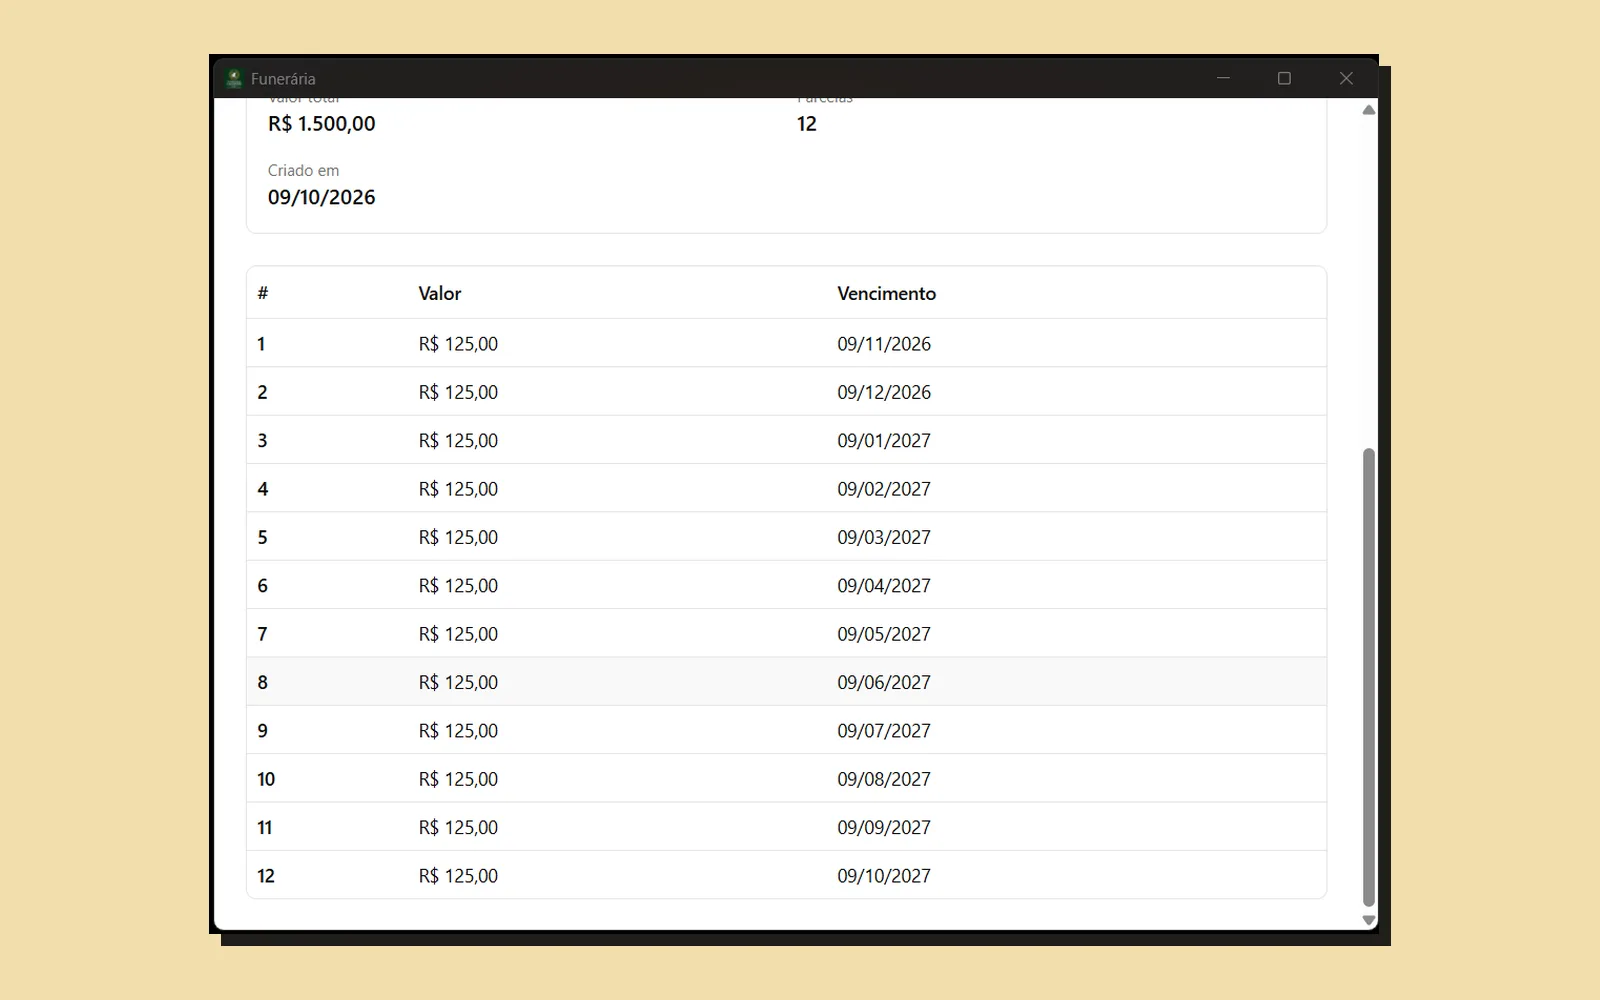Screen dimensions: 1600x1000
Task: Select the "R$ 125,00" value in row 6
Action: [x=458, y=585]
